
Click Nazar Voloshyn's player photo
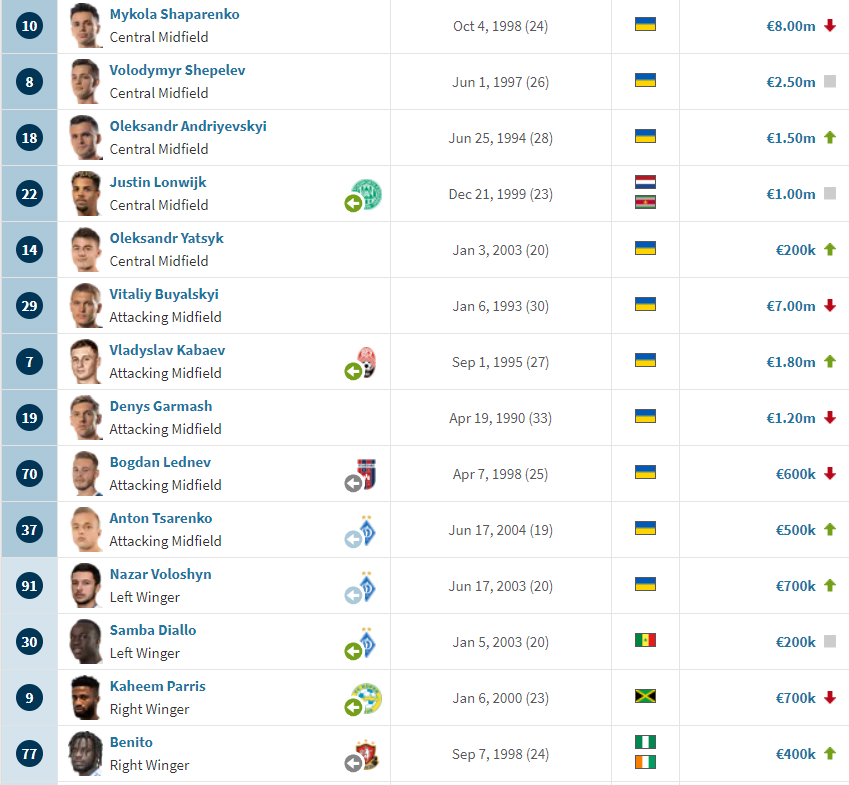tap(86, 586)
